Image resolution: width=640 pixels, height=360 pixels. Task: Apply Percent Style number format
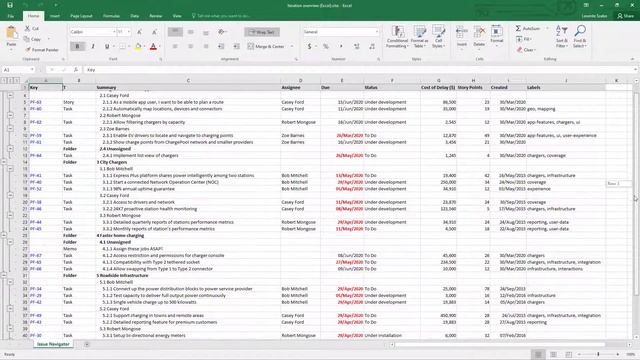pyautogui.click(x=325, y=47)
